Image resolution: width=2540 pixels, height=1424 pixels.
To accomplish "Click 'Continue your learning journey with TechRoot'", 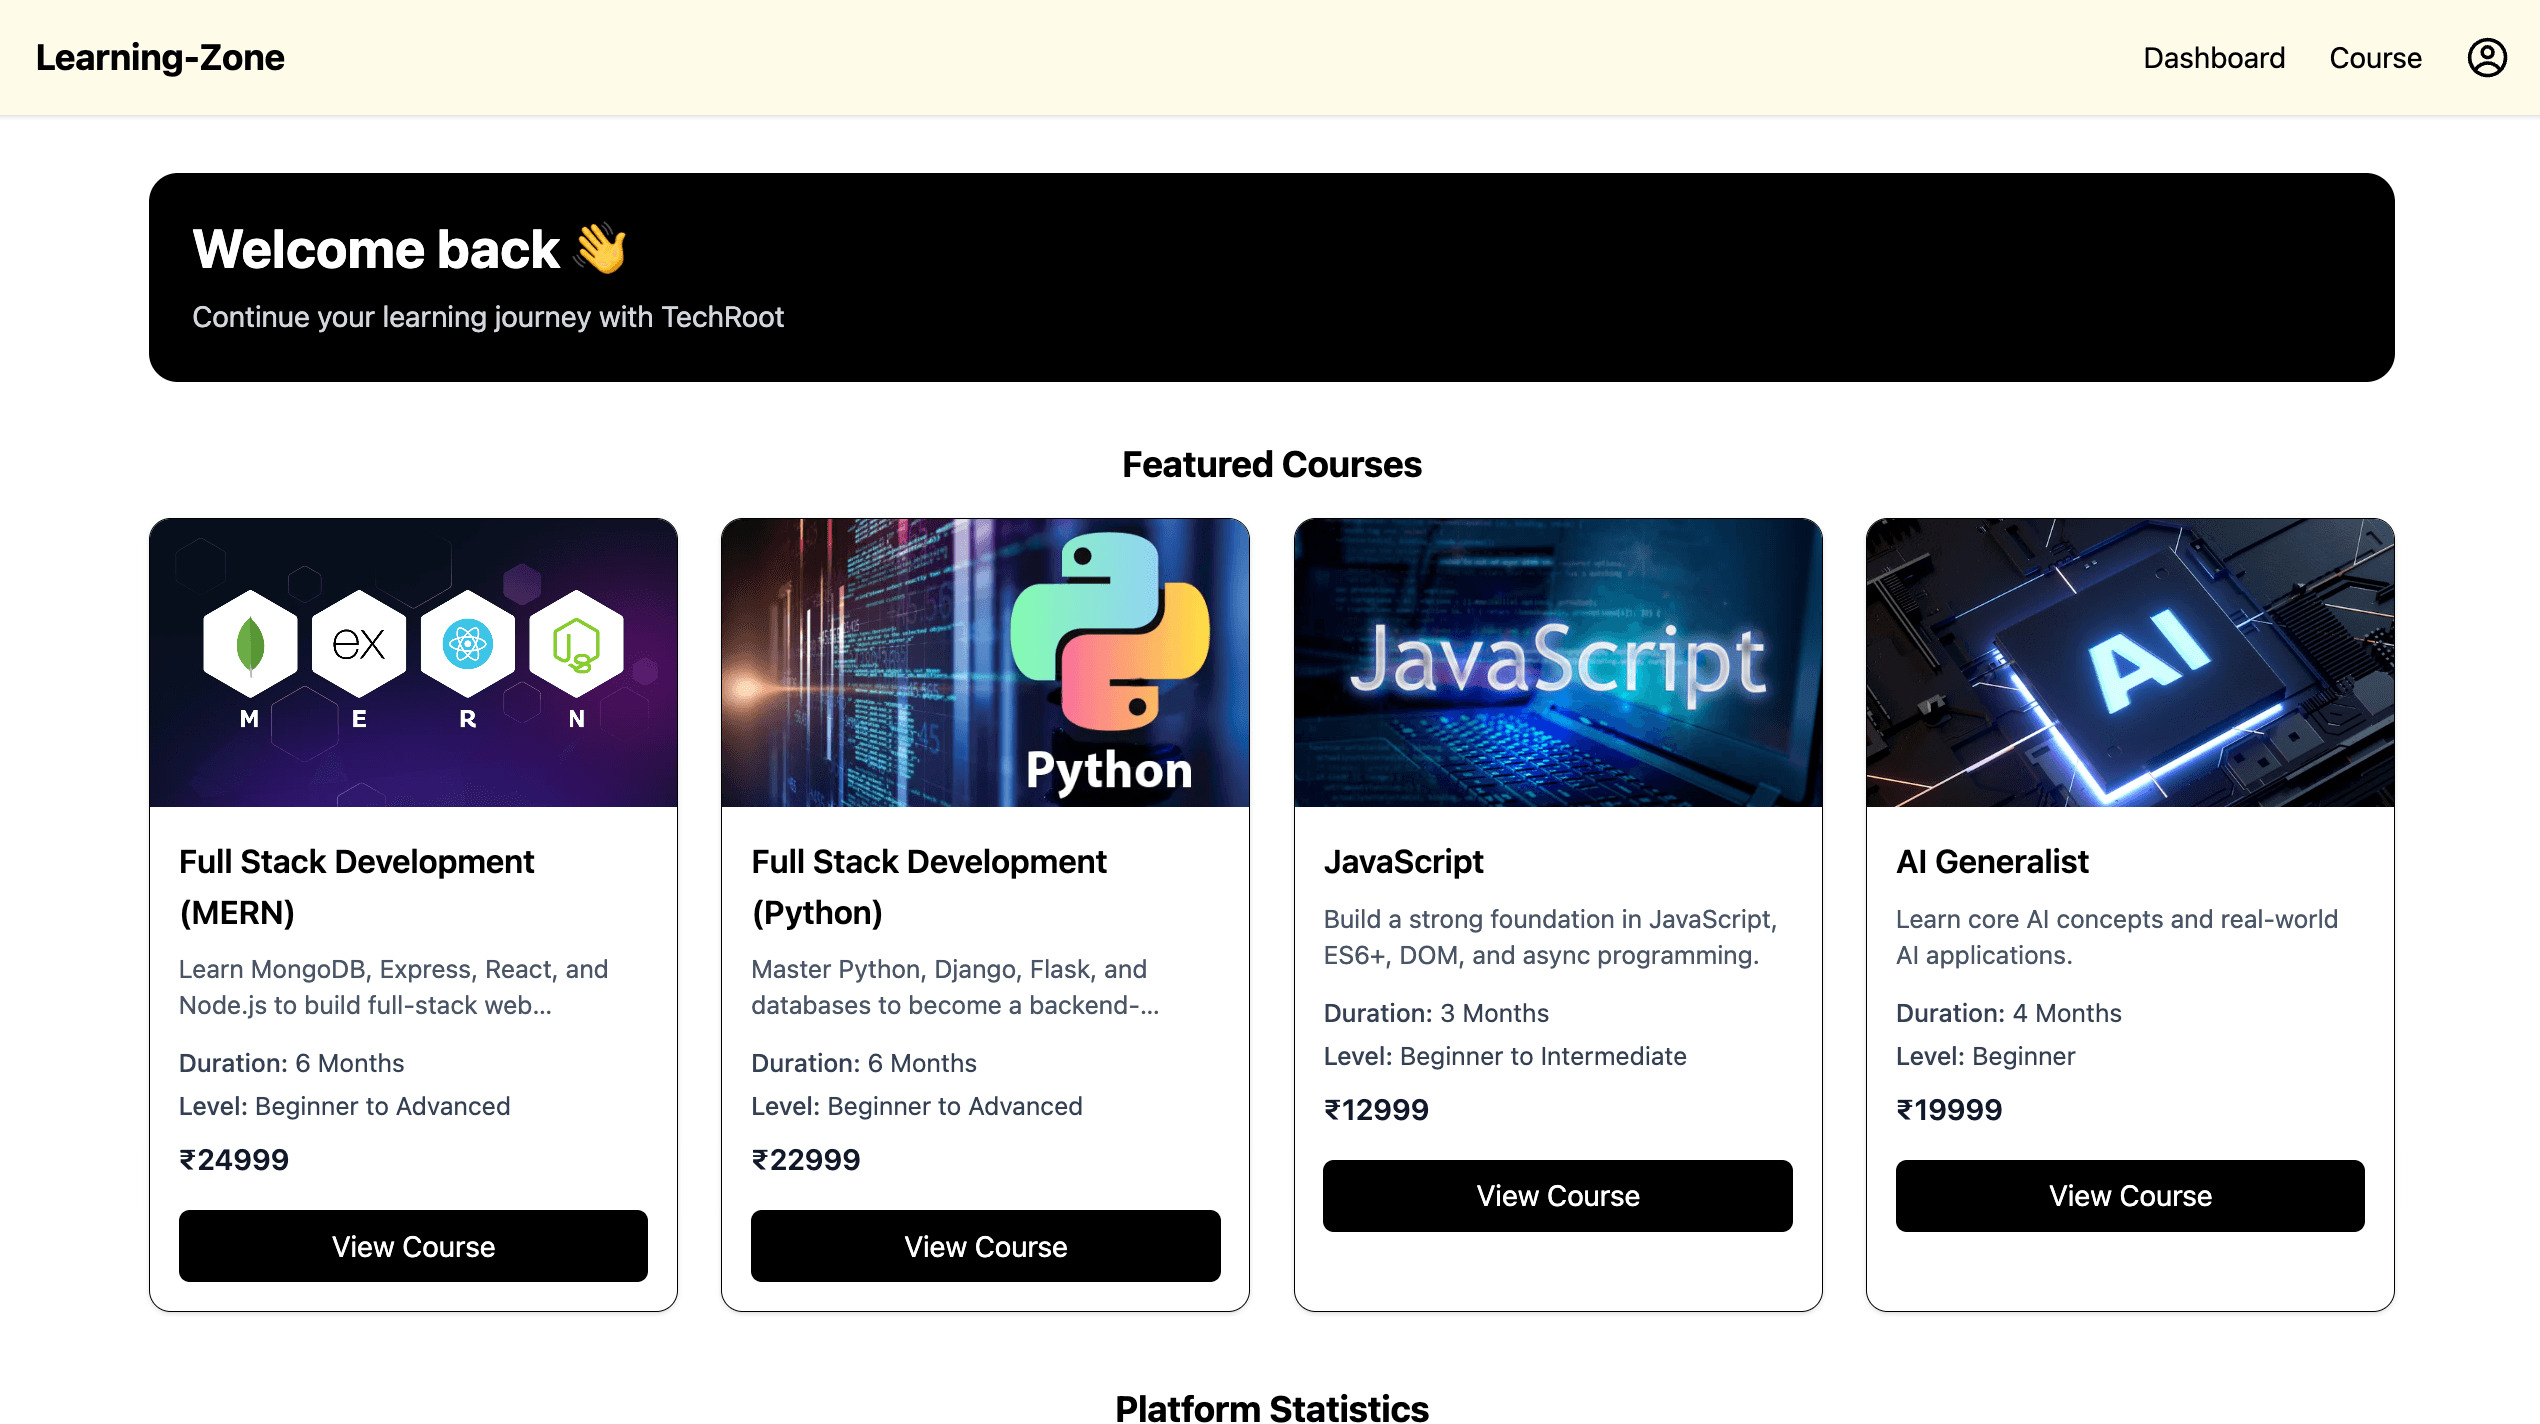I will pos(488,317).
